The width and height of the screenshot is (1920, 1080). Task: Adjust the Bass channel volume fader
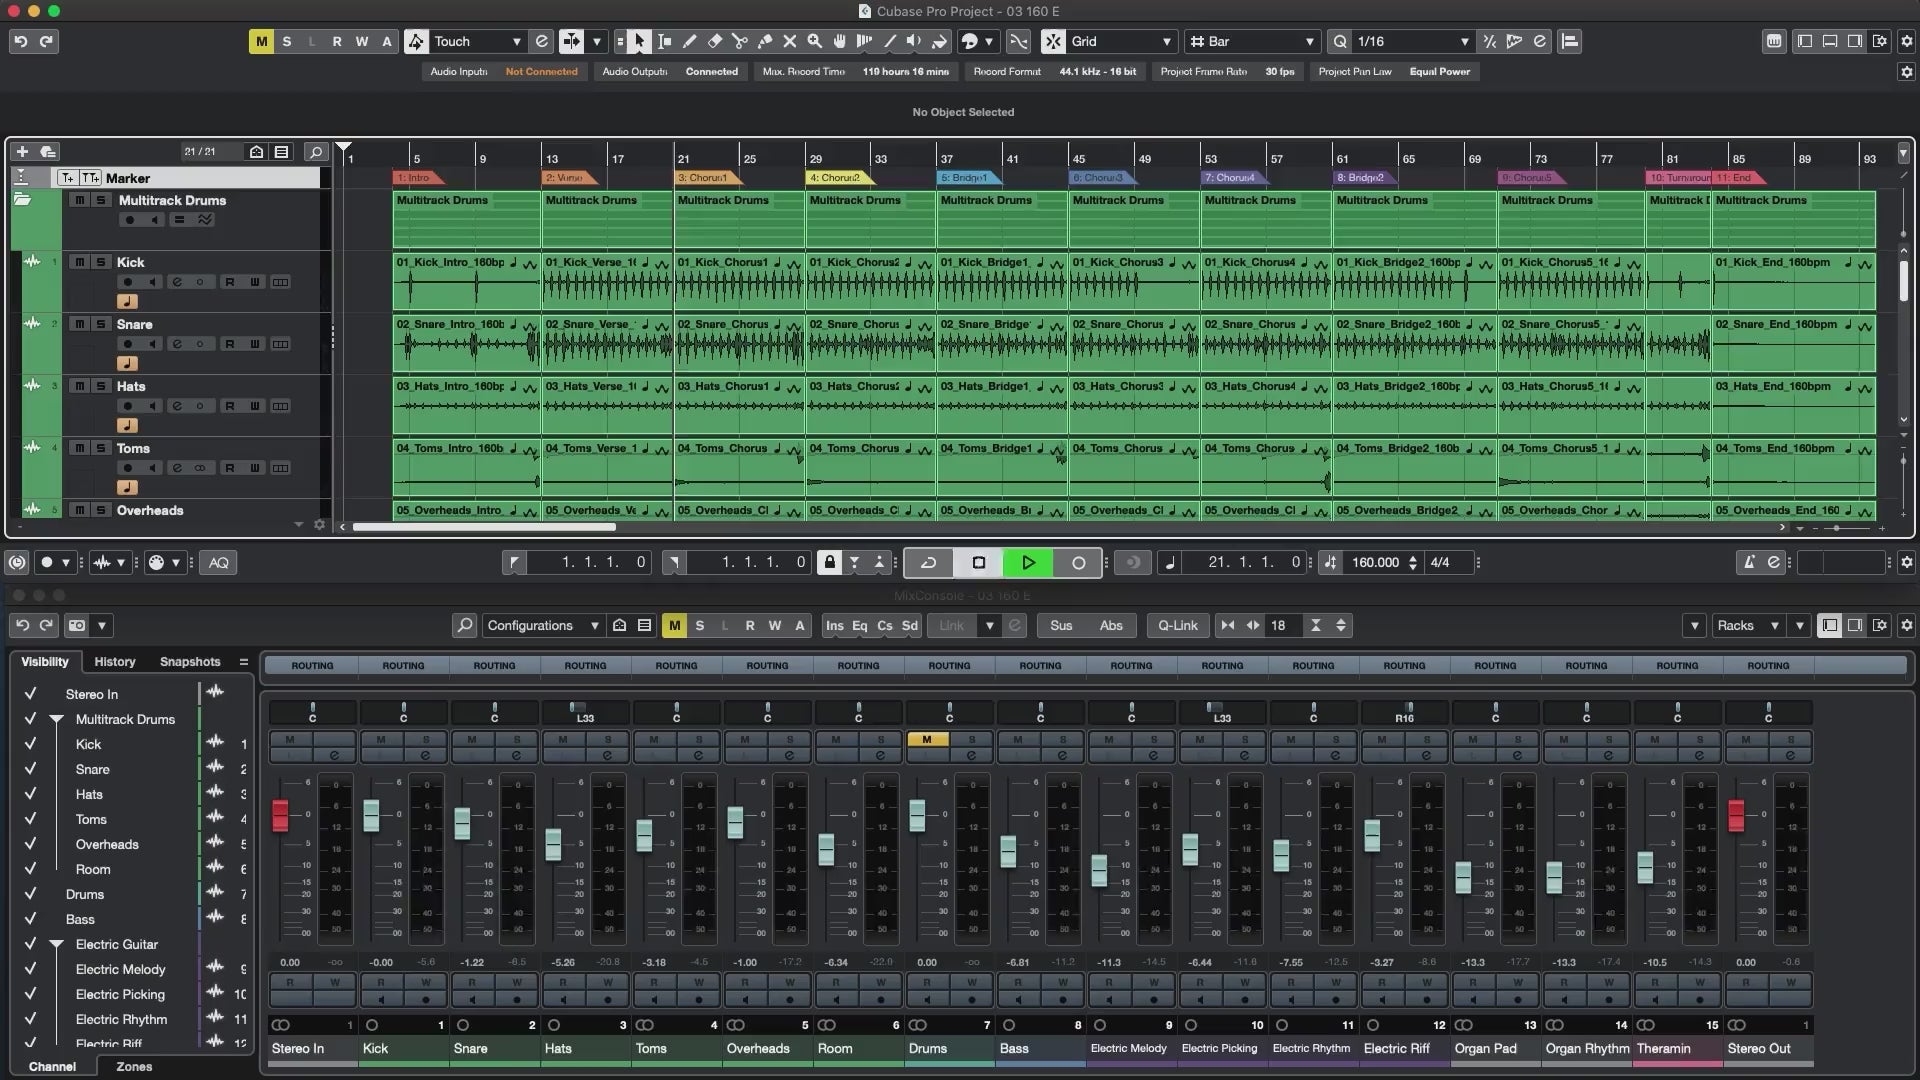(1008, 851)
